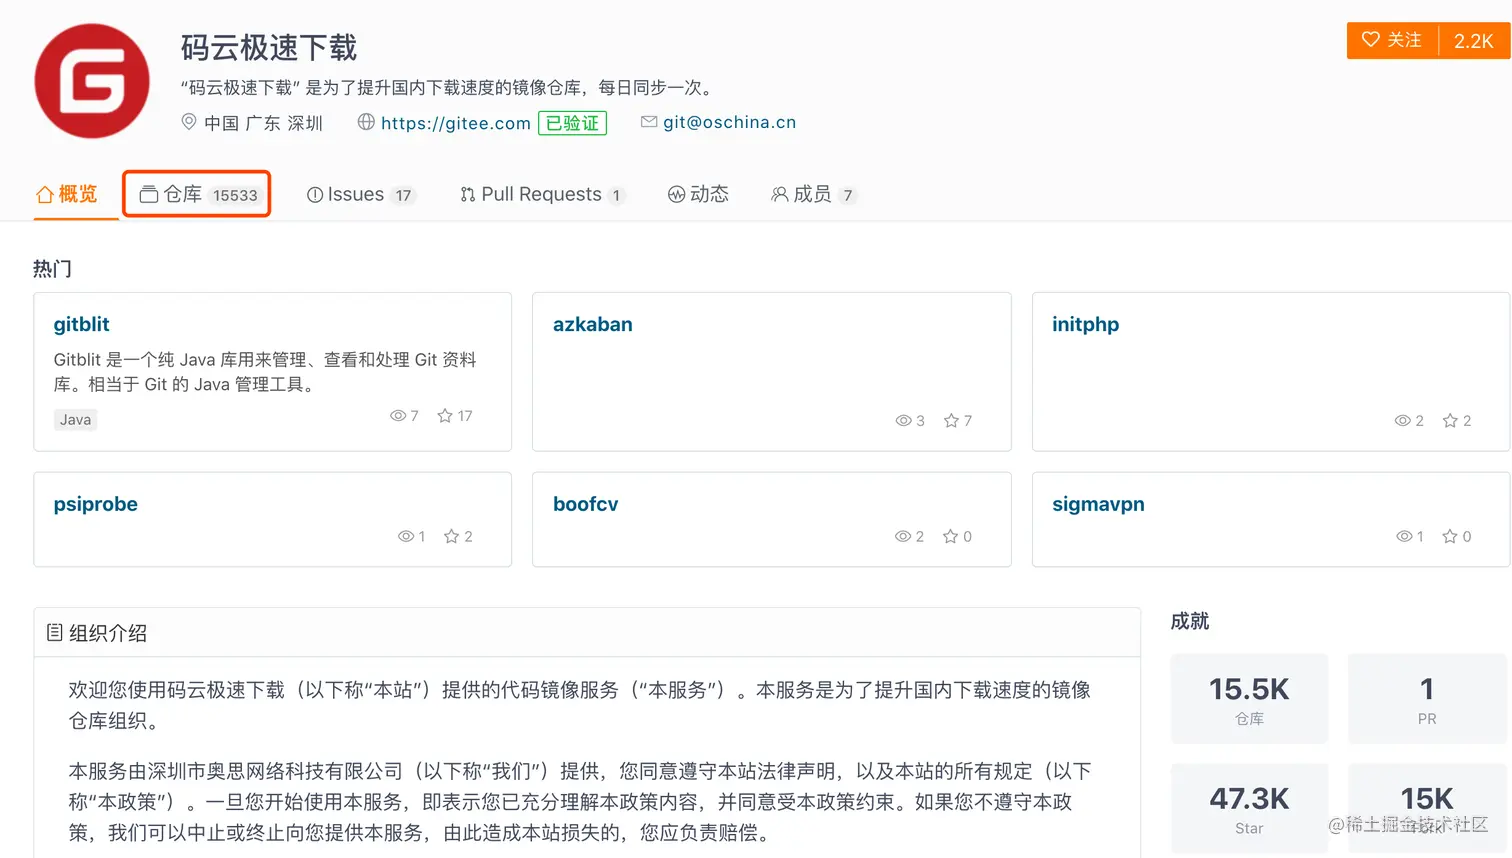Click the orange 关注 follow button
The height and width of the screenshot is (858, 1512).
pos(1392,40)
